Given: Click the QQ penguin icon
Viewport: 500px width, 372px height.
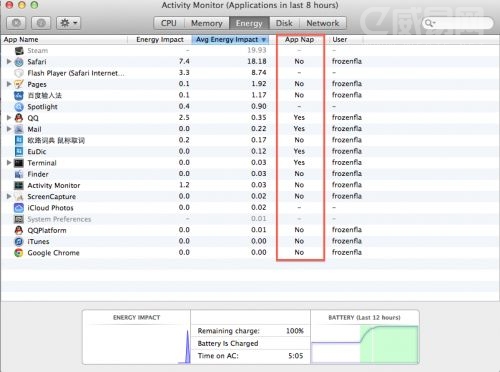Looking at the screenshot, I should [19, 118].
